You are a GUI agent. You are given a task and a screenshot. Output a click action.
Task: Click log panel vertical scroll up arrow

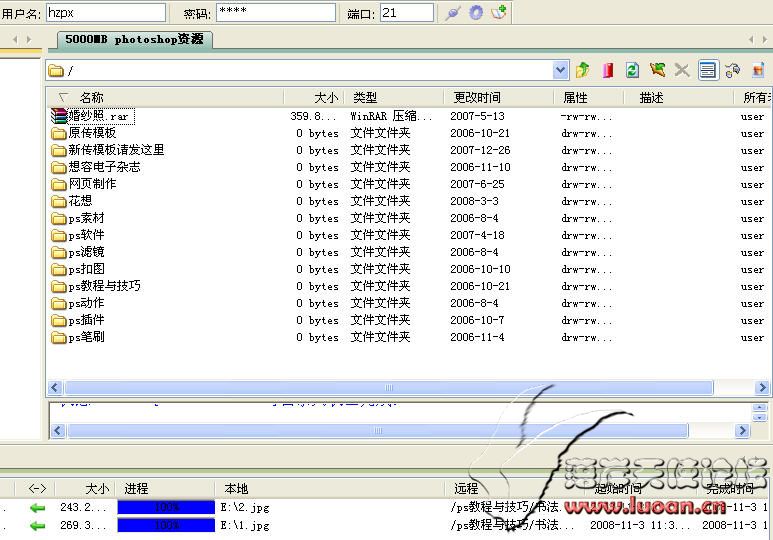pos(760,407)
